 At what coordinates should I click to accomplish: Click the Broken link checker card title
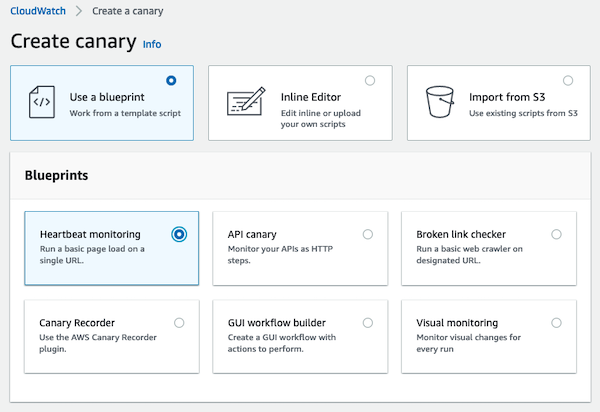pyautogui.click(x=461, y=234)
